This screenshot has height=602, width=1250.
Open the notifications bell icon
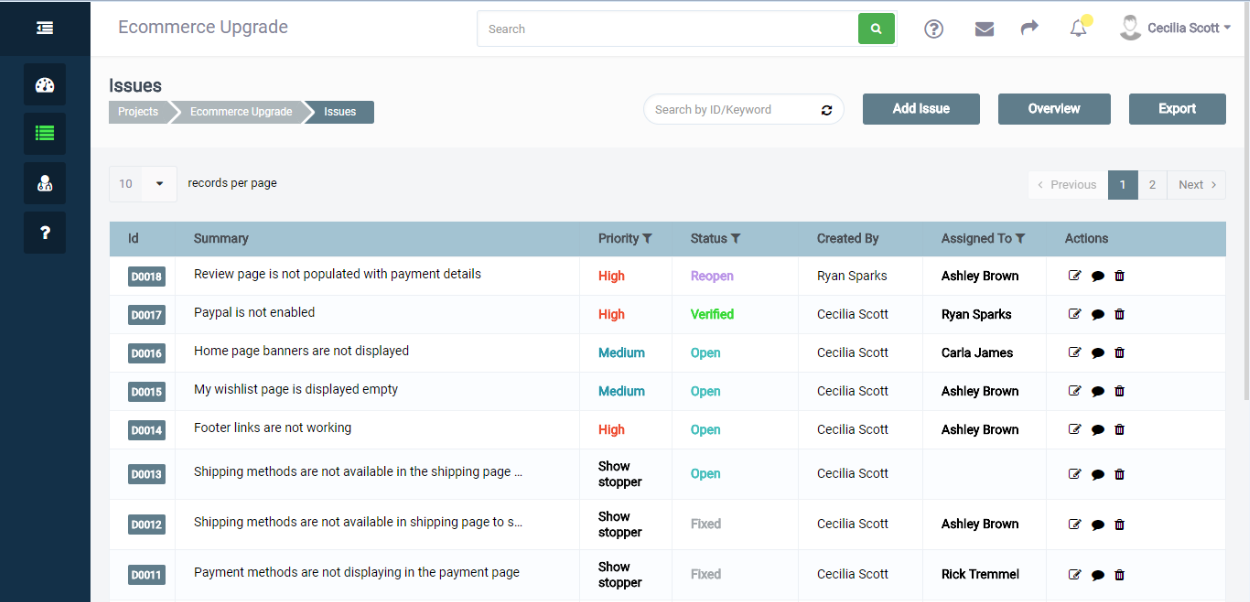pyautogui.click(x=1078, y=29)
